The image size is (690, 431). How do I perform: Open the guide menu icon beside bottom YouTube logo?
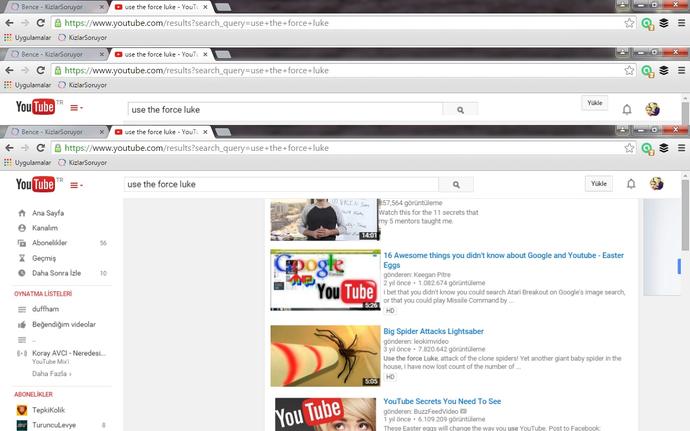coord(76,186)
